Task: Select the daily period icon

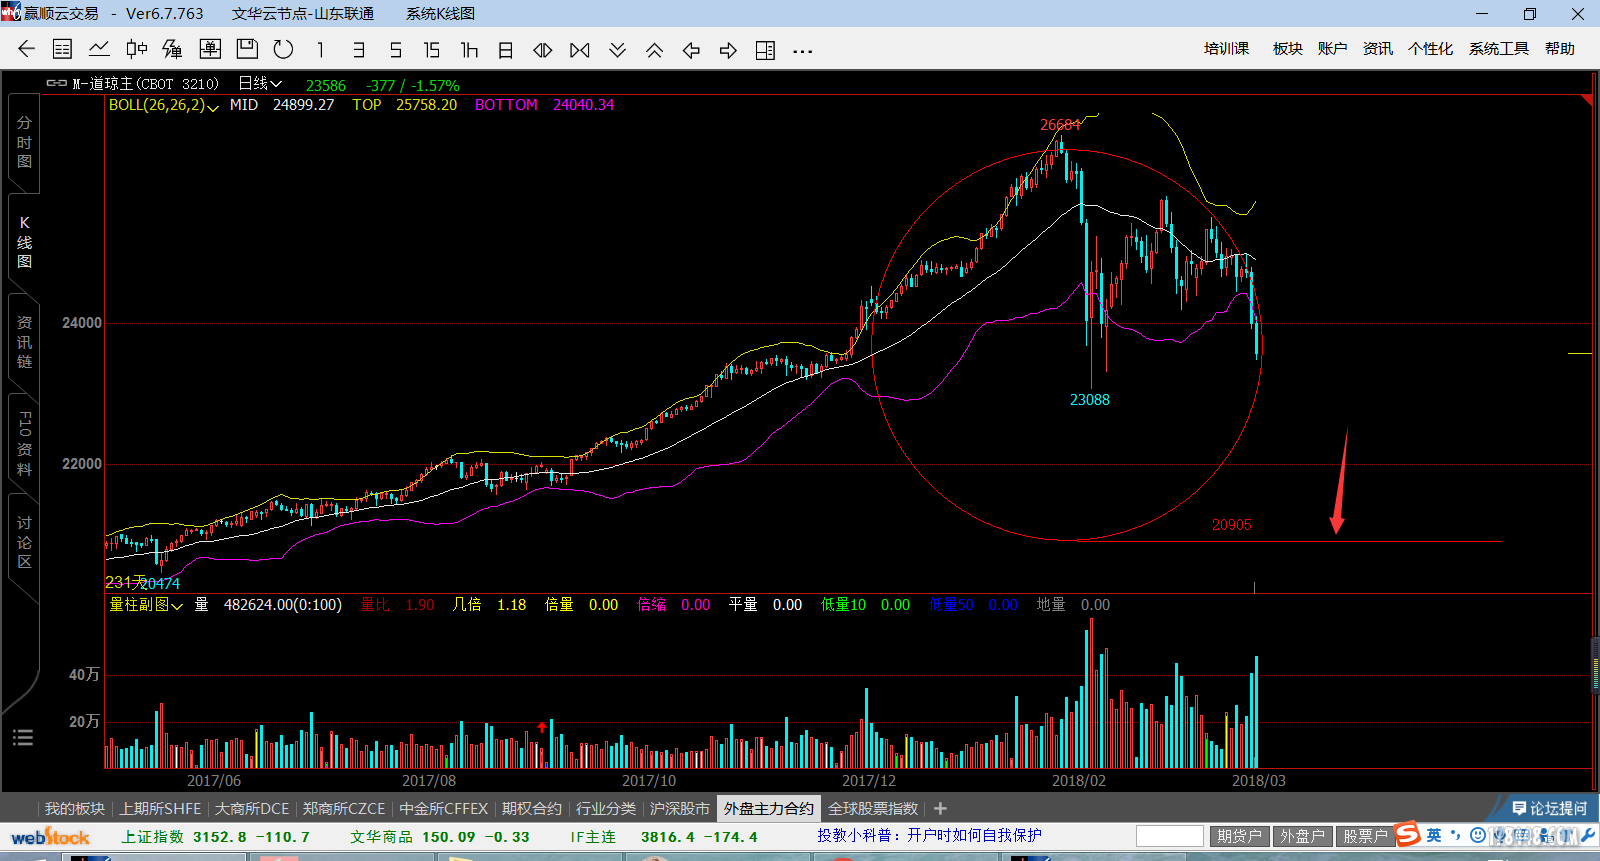Action: pyautogui.click(x=506, y=50)
